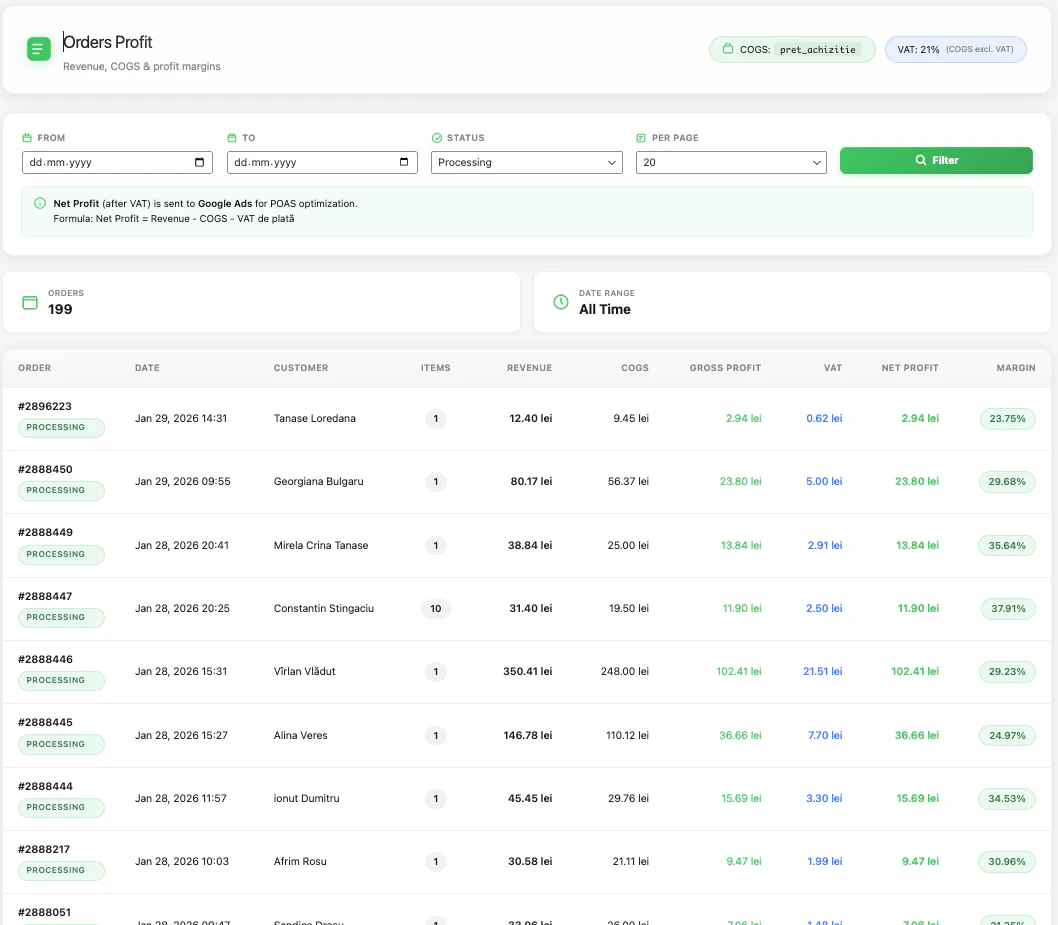Click the list icon beside PER PAGE label
The height and width of the screenshot is (925, 1058).
[x=641, y=138]
